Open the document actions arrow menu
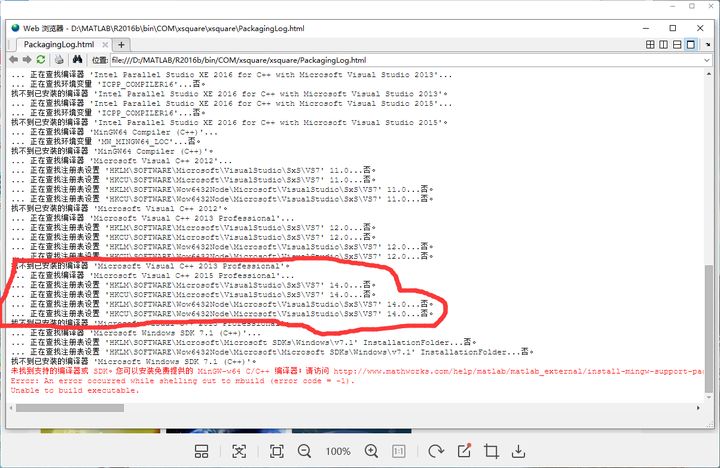 (x=708, y=45)
